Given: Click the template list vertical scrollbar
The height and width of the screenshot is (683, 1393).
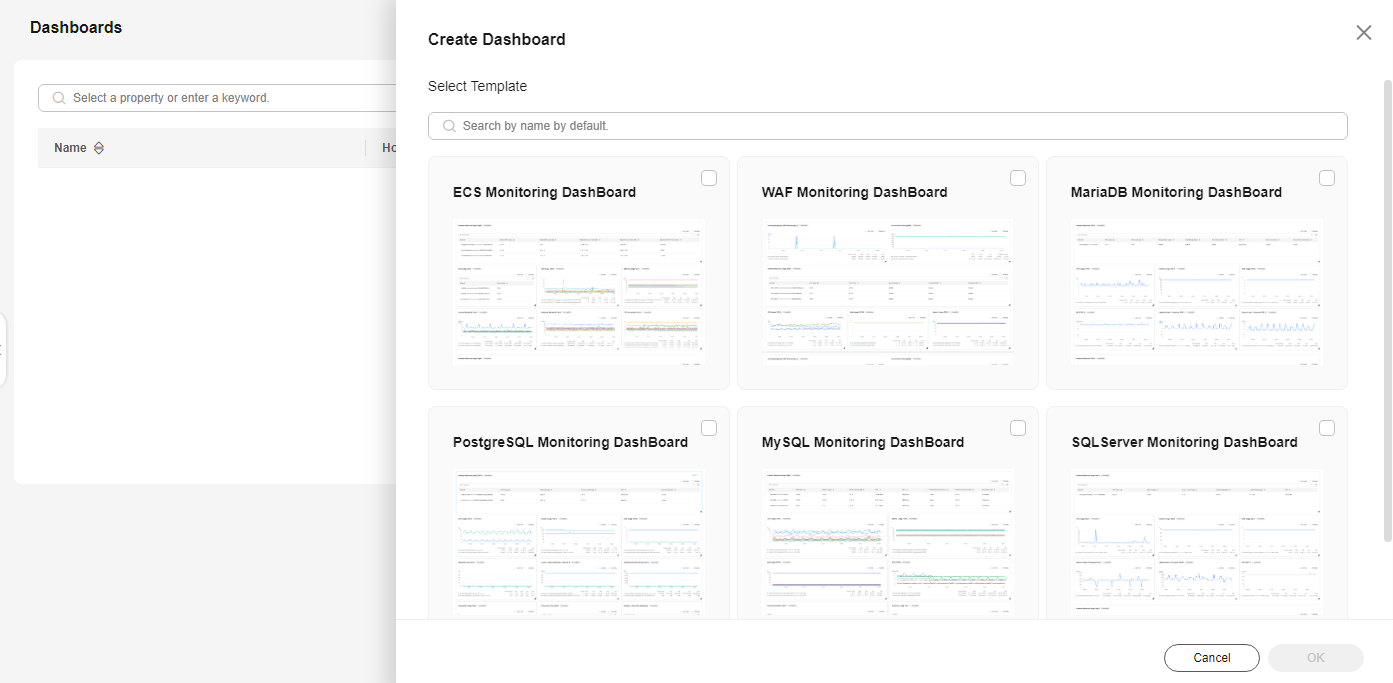Looking at the screenshot, I should (1387, 310).
